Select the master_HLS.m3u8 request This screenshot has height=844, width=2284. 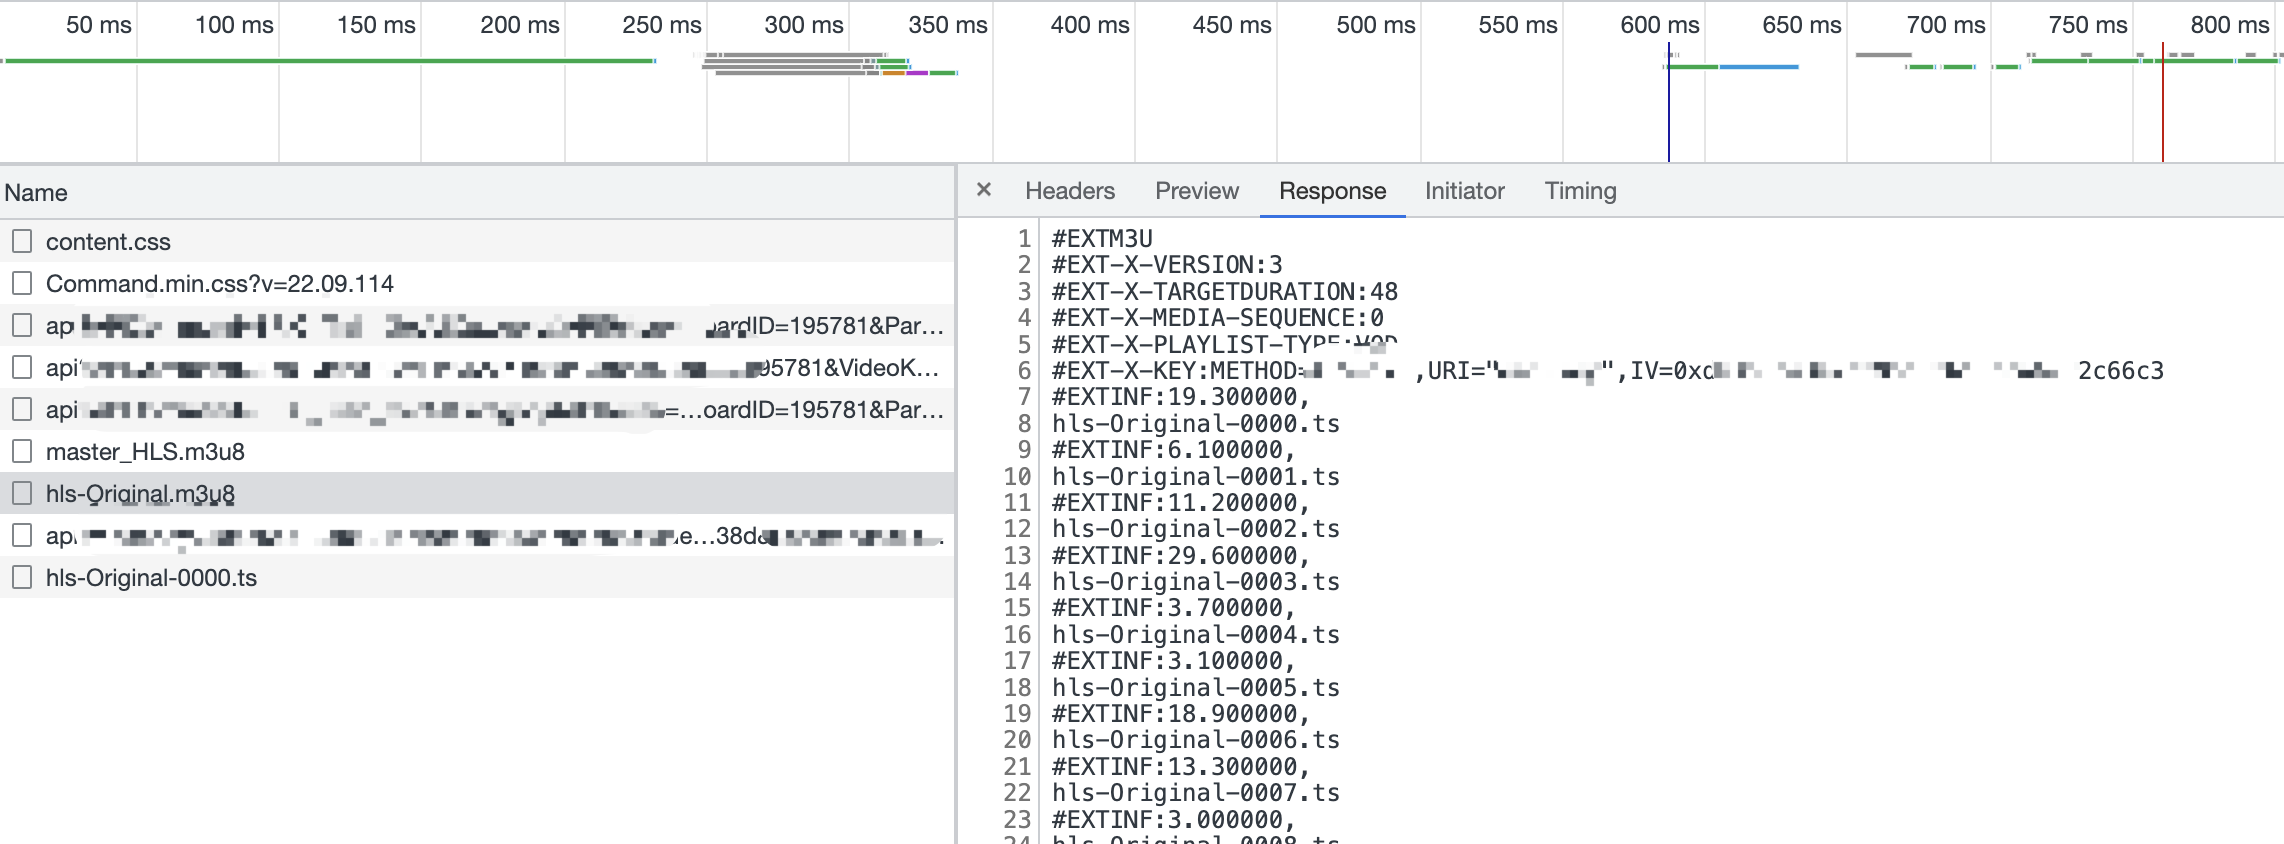tap(477, 451)
